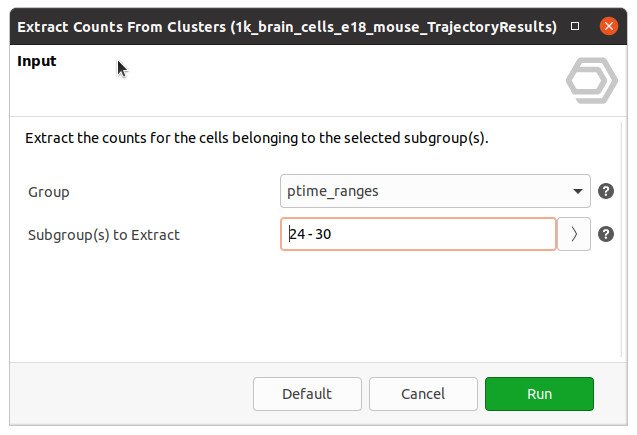637x435 pixels.
Task: Focus the subgroup field containing 24 - 30
Action: 418,235
